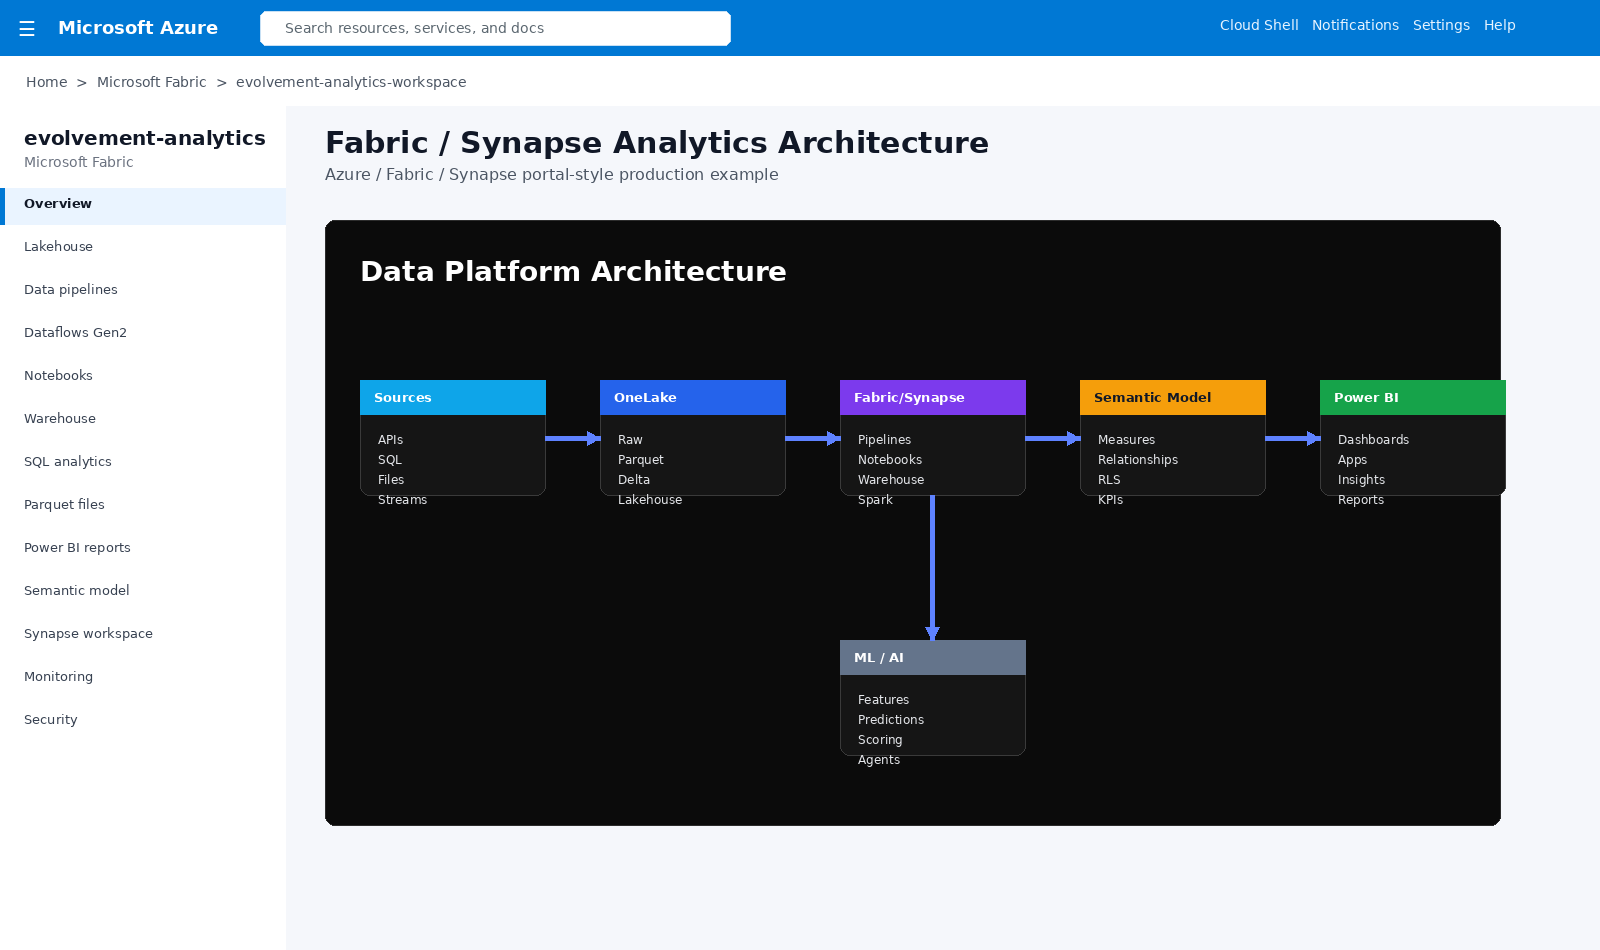Click 'SQL' in Sources node
The width and height of the screenshot is (1600, 950).
click(390, 460)
